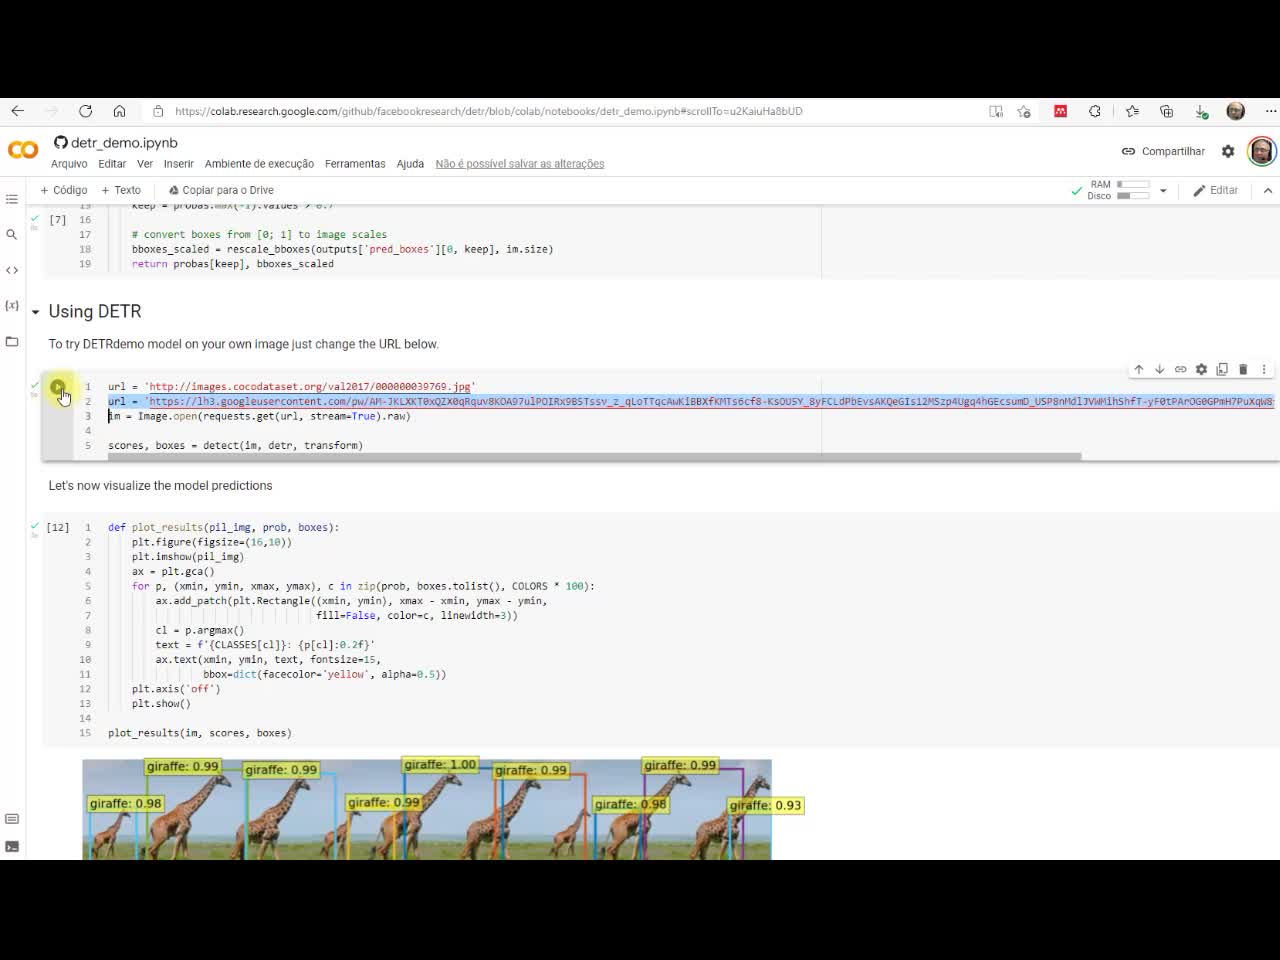1280x960 pixels.
Task: Open the variables inspector panel
Action: pos(12,305)
